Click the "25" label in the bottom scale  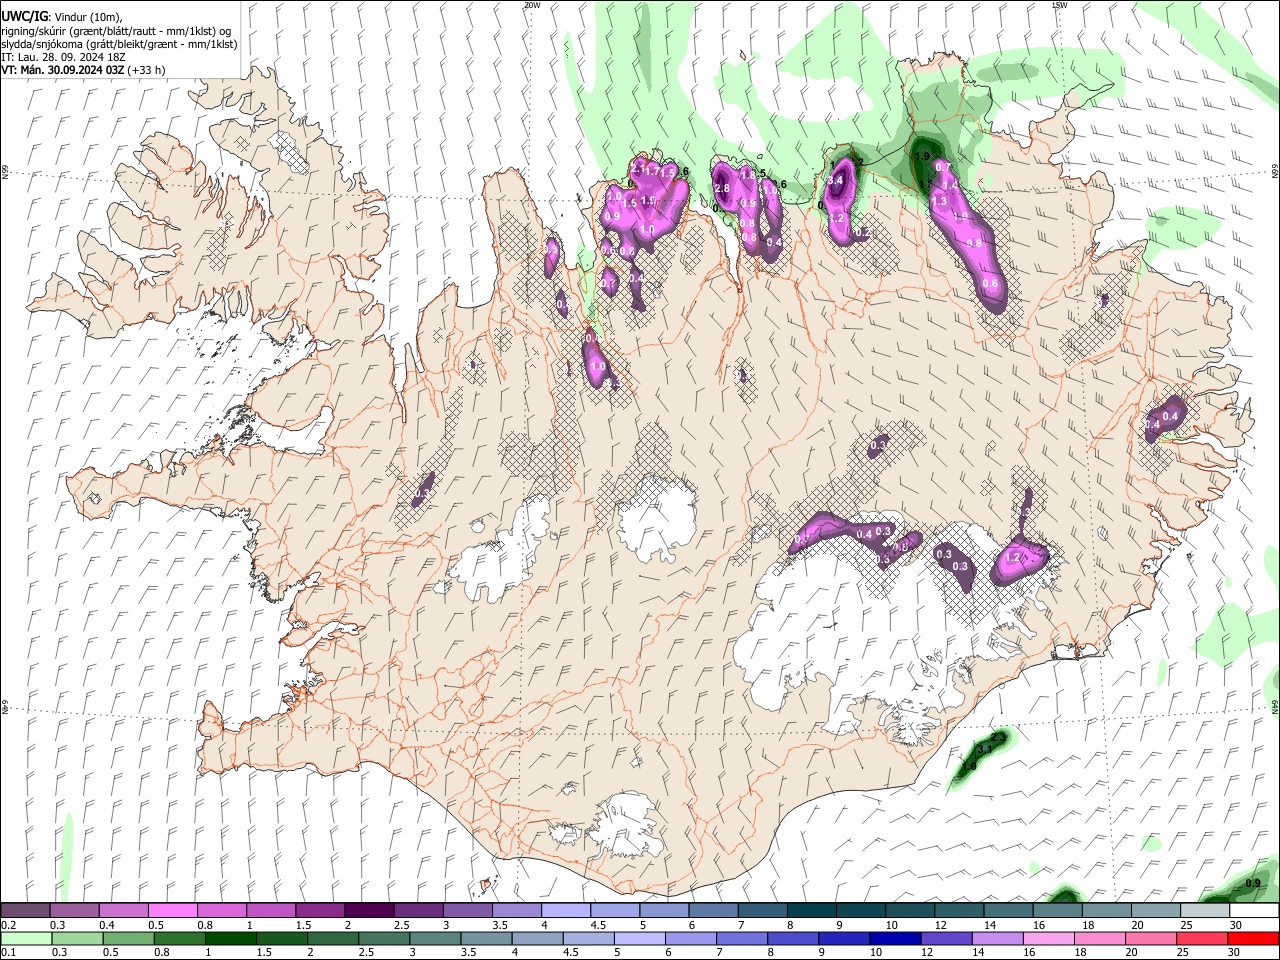pyautogui.click(x=1183, y=952)
